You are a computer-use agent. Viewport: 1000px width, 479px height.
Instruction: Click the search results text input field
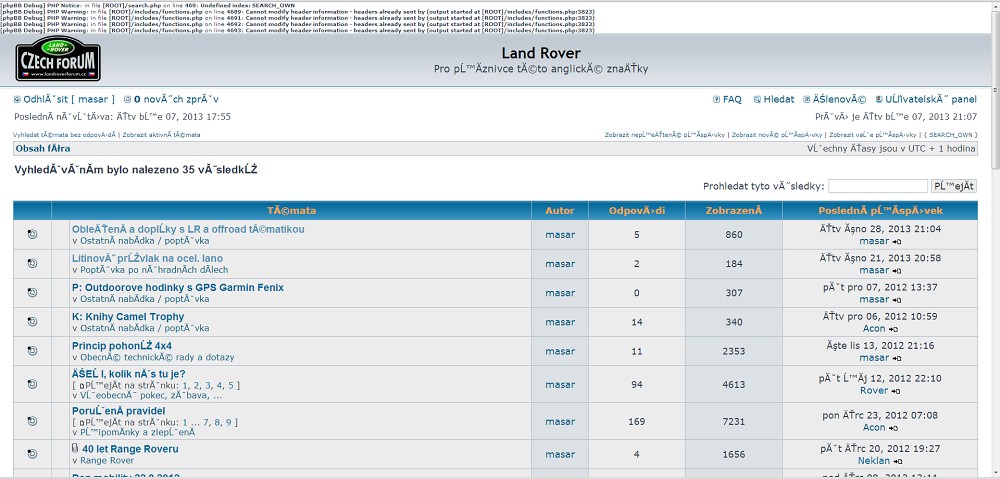point(877,186)
